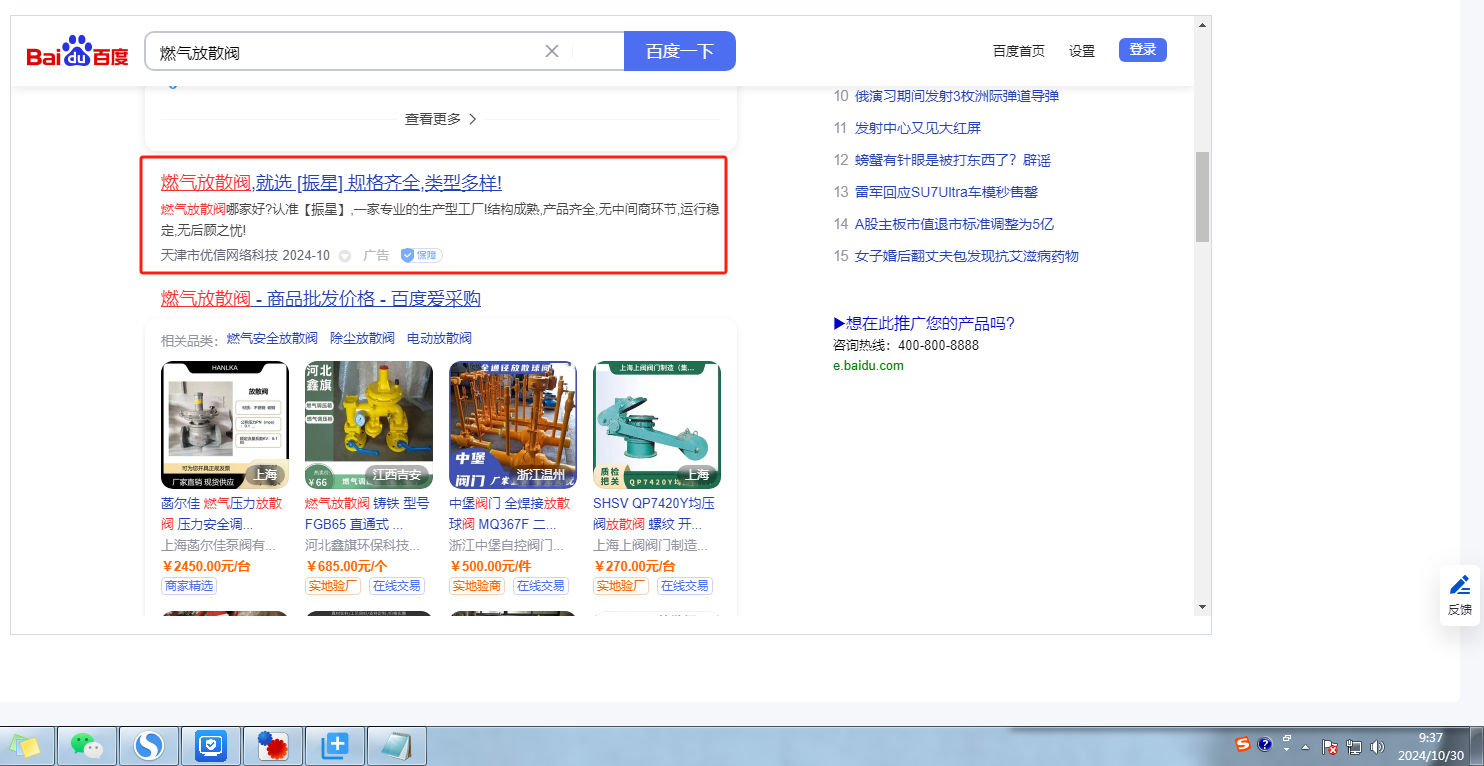Open WeChat from the taskbar
The height and width of the screenshot is (766, 1484).
click(x=87, y=746)
